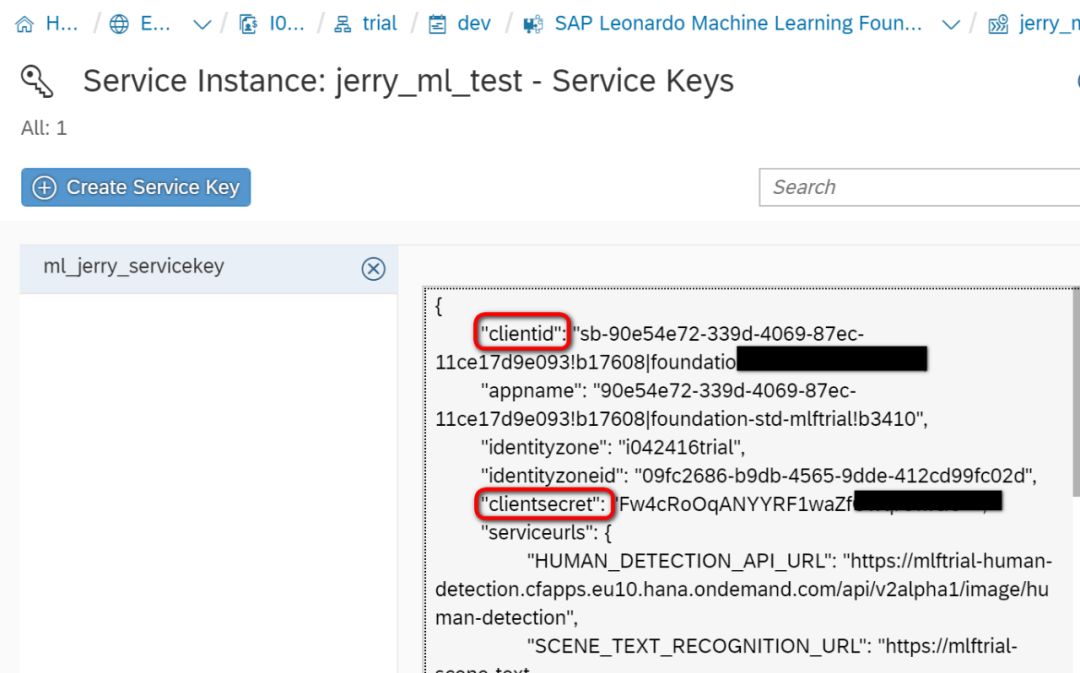Open the I0... subaccount breadcrumb
The width and height of the screenshot is (1080, 673).
point(287,23)
